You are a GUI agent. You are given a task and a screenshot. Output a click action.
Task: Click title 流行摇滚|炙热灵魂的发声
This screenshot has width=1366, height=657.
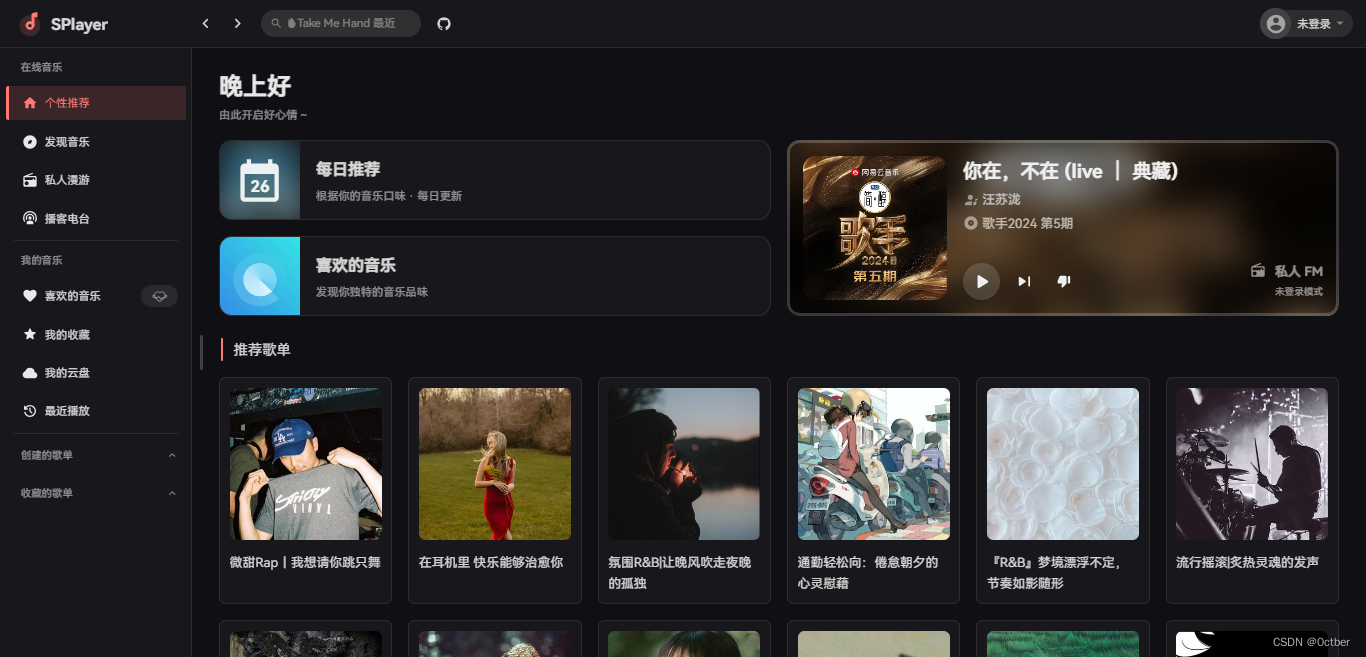[x=1247, y=562]
